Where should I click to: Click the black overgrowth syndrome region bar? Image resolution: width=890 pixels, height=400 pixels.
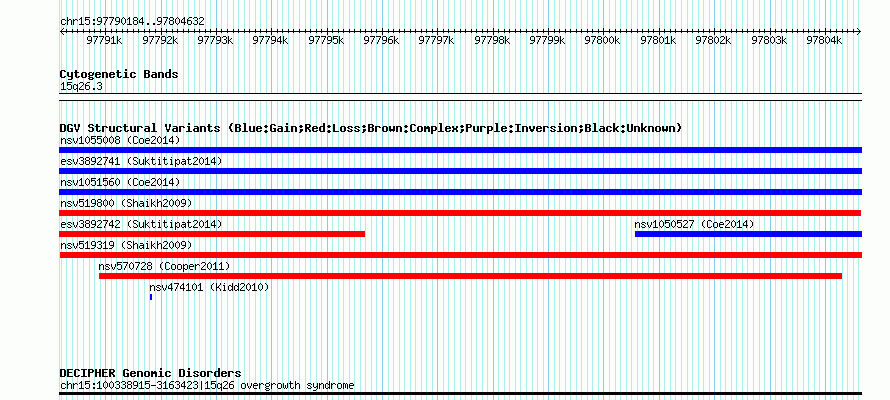tap(460, 393)
